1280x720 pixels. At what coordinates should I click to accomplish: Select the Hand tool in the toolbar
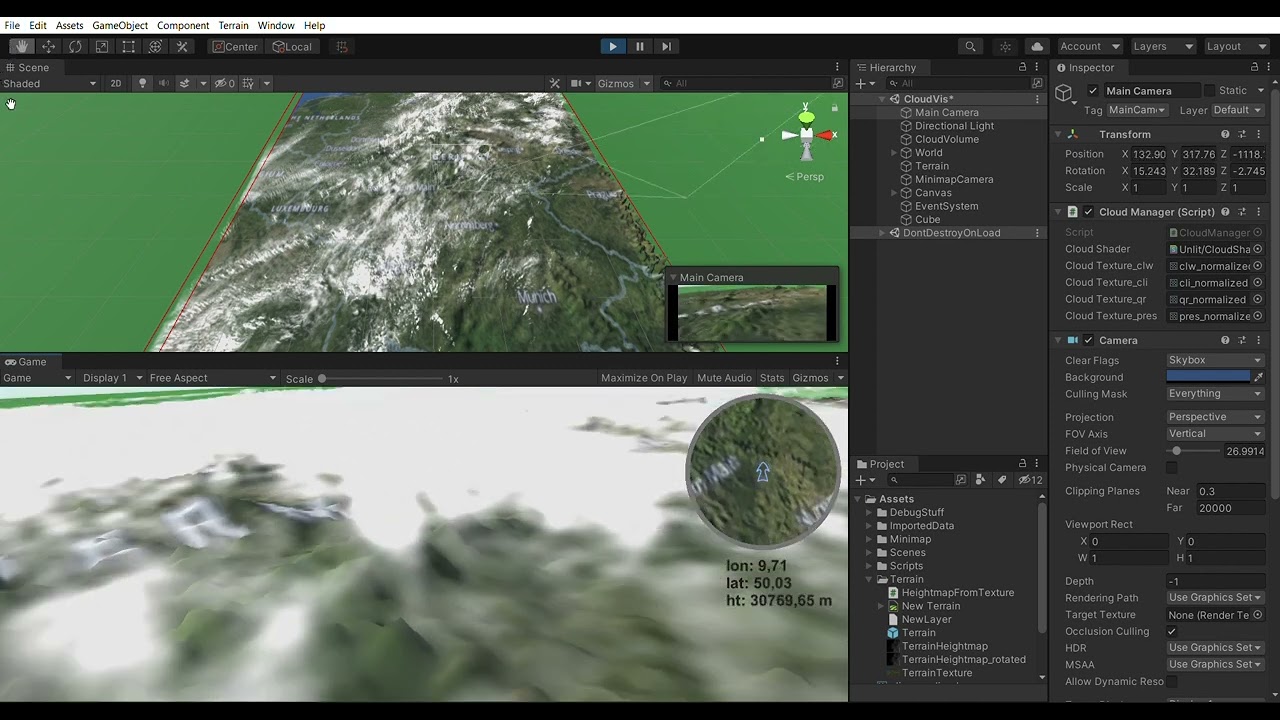pyautogui.click(x=21, y=46)
